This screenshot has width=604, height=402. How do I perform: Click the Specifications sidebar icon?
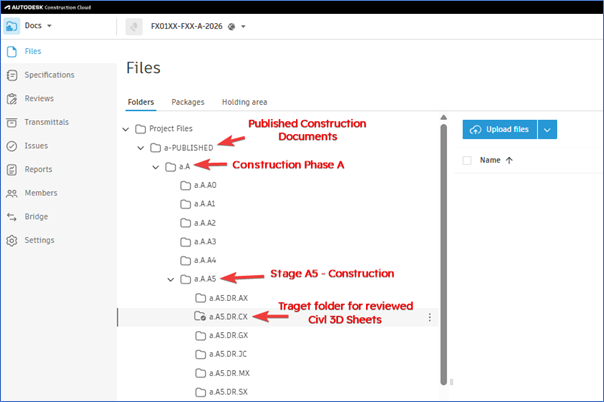12,75
